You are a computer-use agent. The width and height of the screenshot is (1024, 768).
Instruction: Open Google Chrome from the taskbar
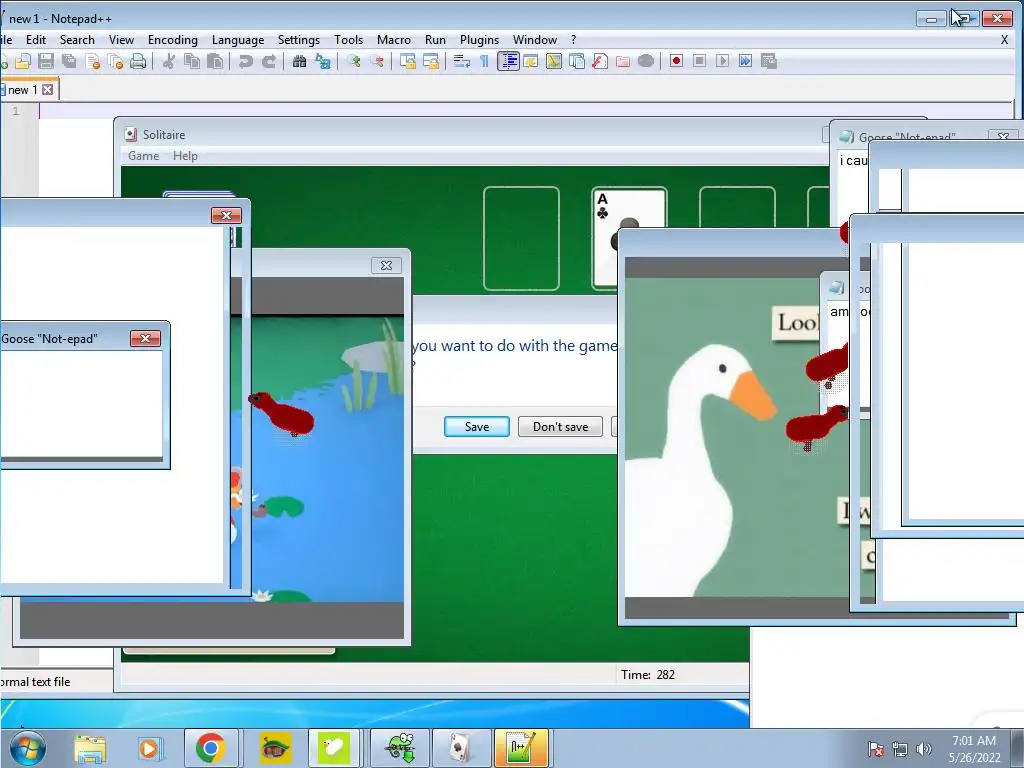pyautogui.click(x=210, y=748)
